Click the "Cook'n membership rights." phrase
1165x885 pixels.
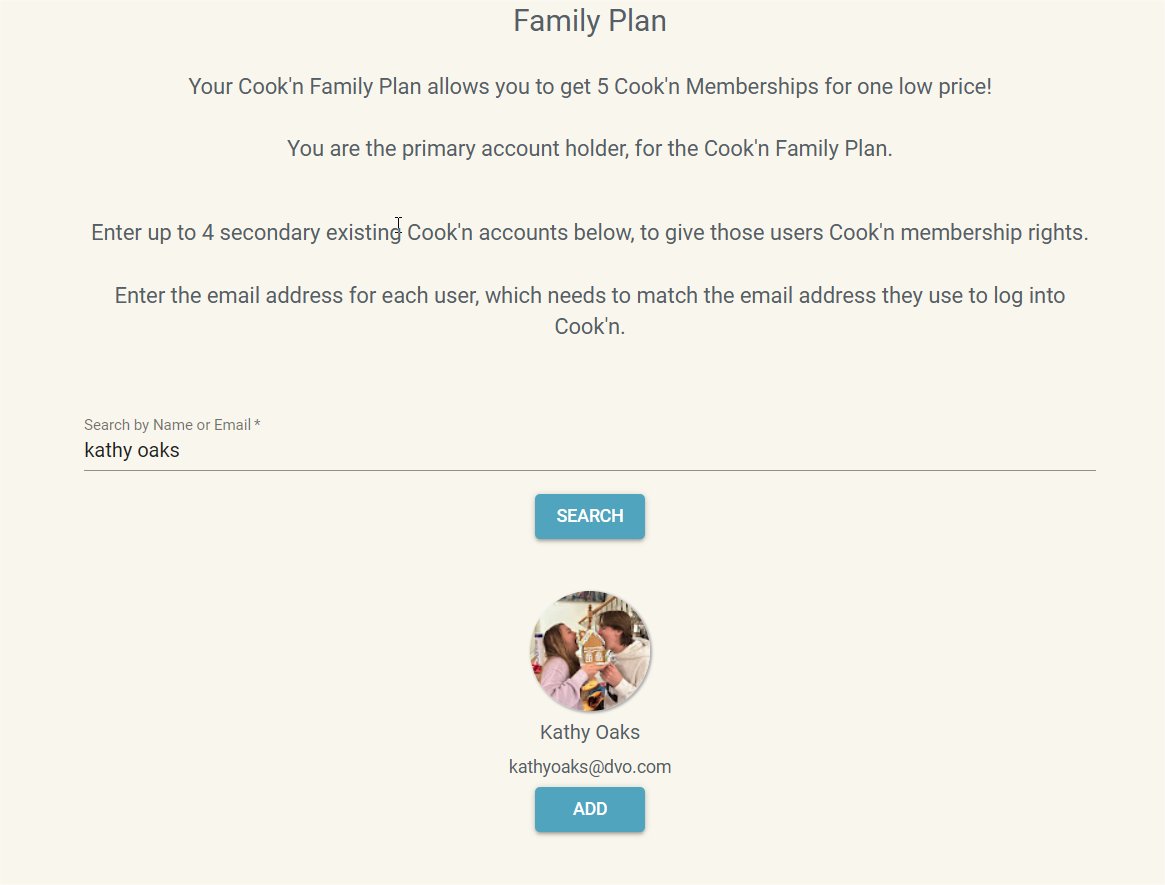click(x=958, y=233)
